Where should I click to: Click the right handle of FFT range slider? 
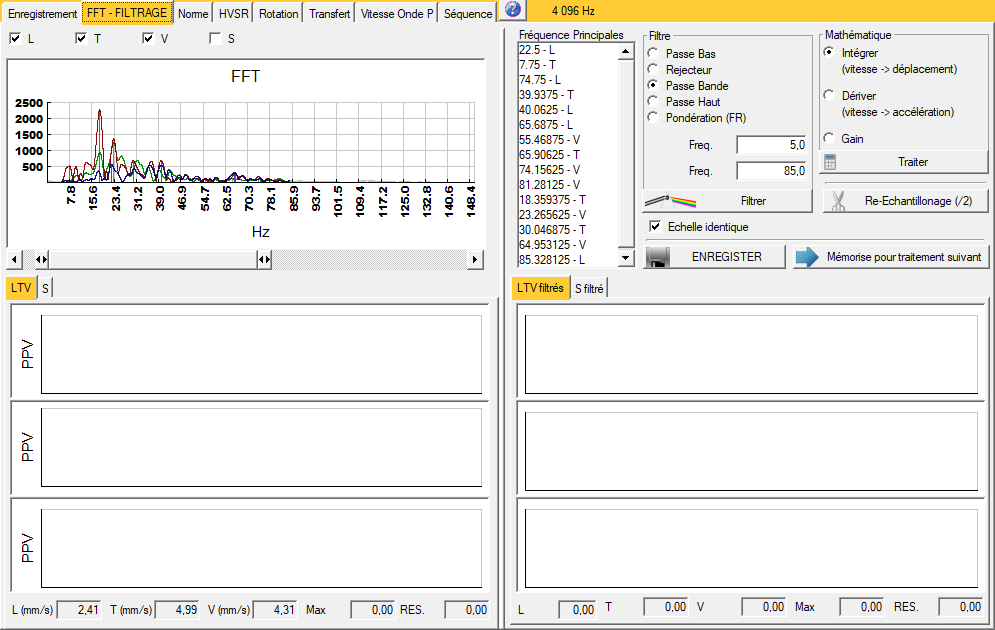pos(265,259)
